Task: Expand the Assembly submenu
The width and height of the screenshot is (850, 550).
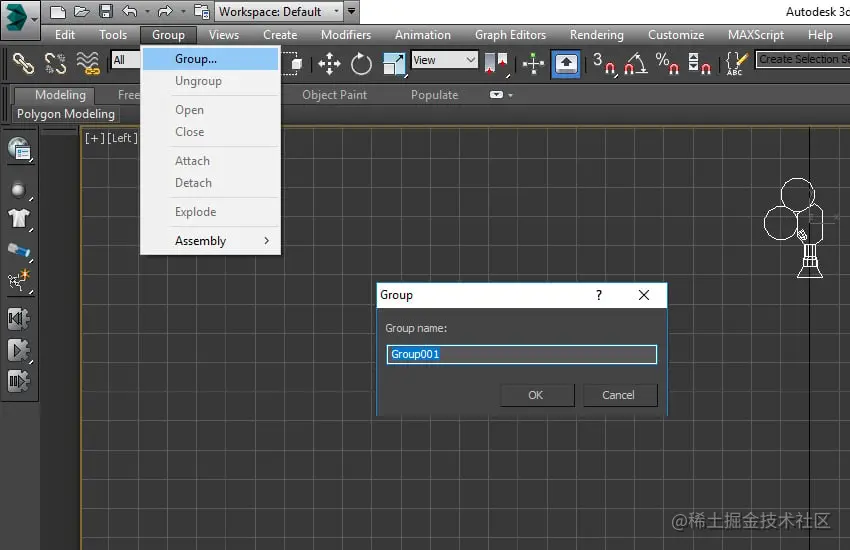Action: pos(211,241)
